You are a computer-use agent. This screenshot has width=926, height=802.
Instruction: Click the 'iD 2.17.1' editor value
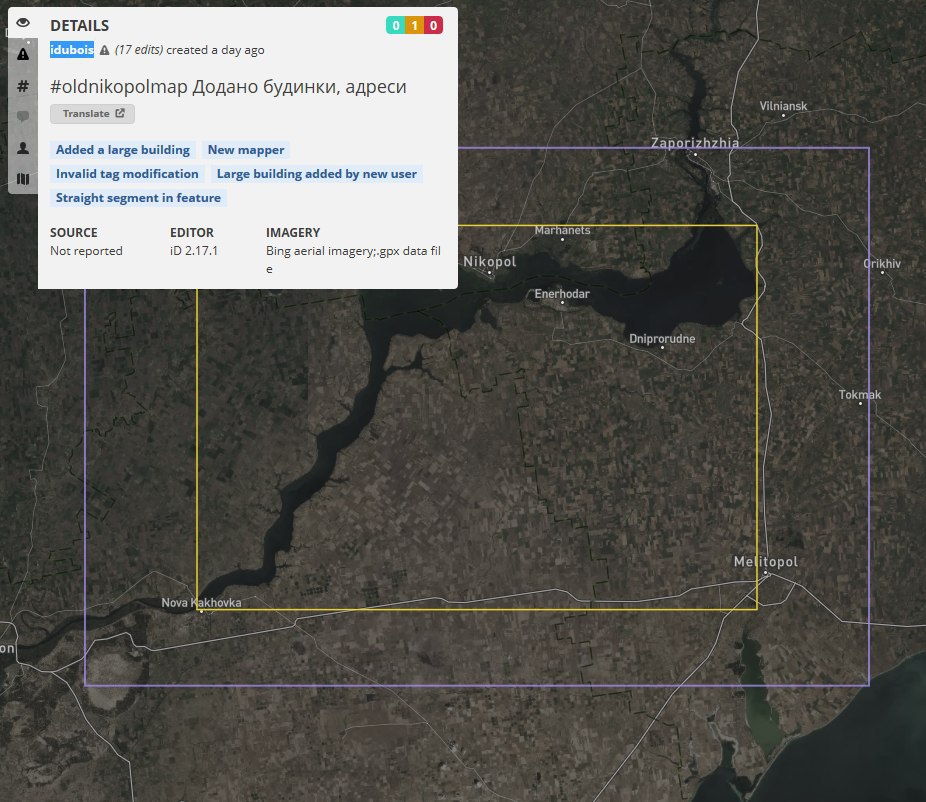click(194, 251)
